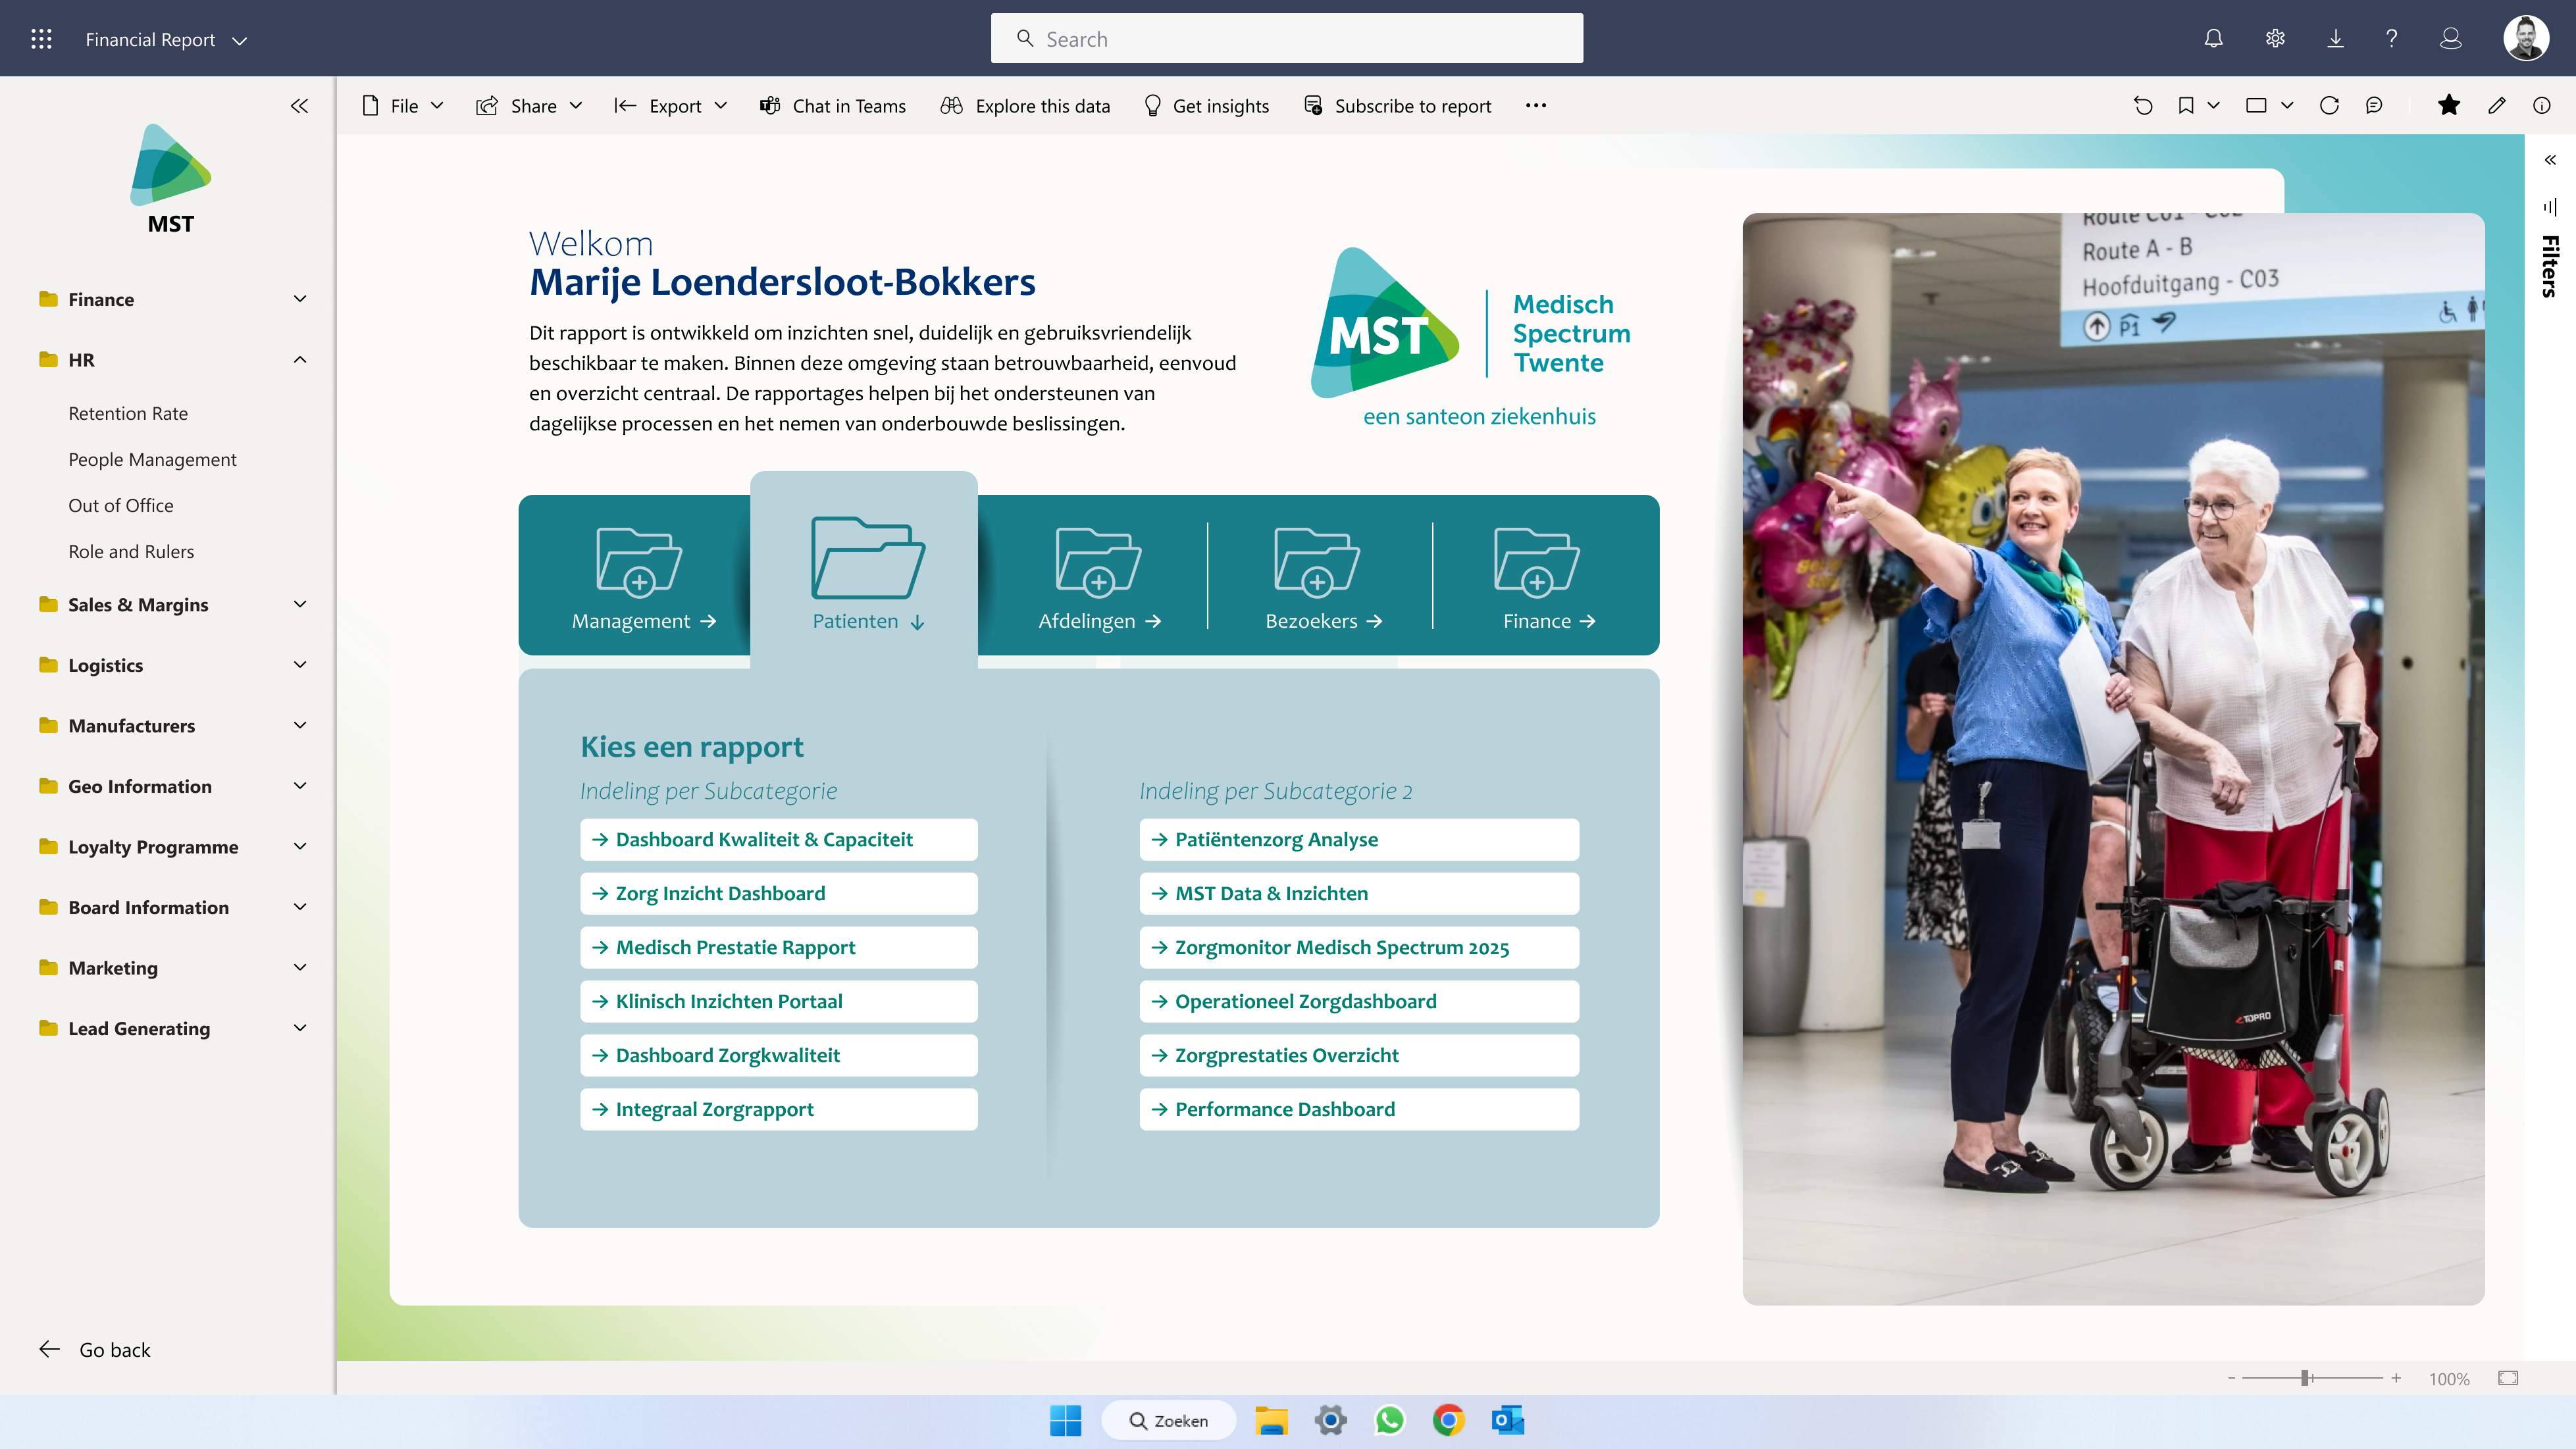
Task: Open the Share dropdown menu
Action: point(530,106)
